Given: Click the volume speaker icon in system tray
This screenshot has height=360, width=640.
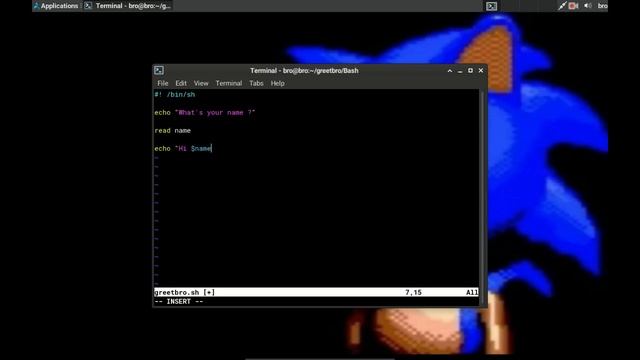Looking at the screenshot, I should point(588,6).
